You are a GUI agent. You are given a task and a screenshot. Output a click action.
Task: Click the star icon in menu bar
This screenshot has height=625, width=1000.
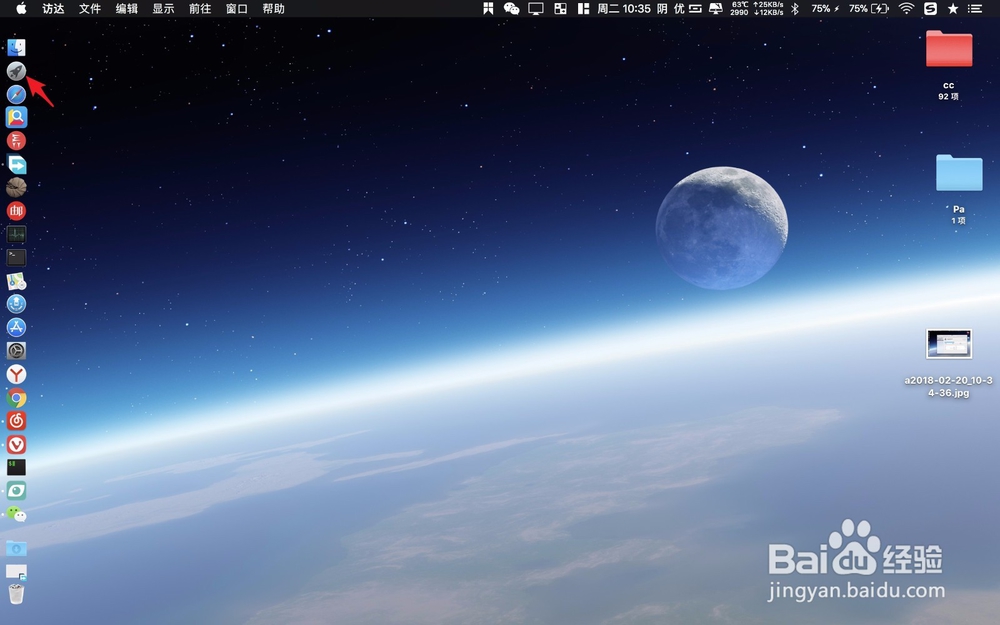(953, 8)
